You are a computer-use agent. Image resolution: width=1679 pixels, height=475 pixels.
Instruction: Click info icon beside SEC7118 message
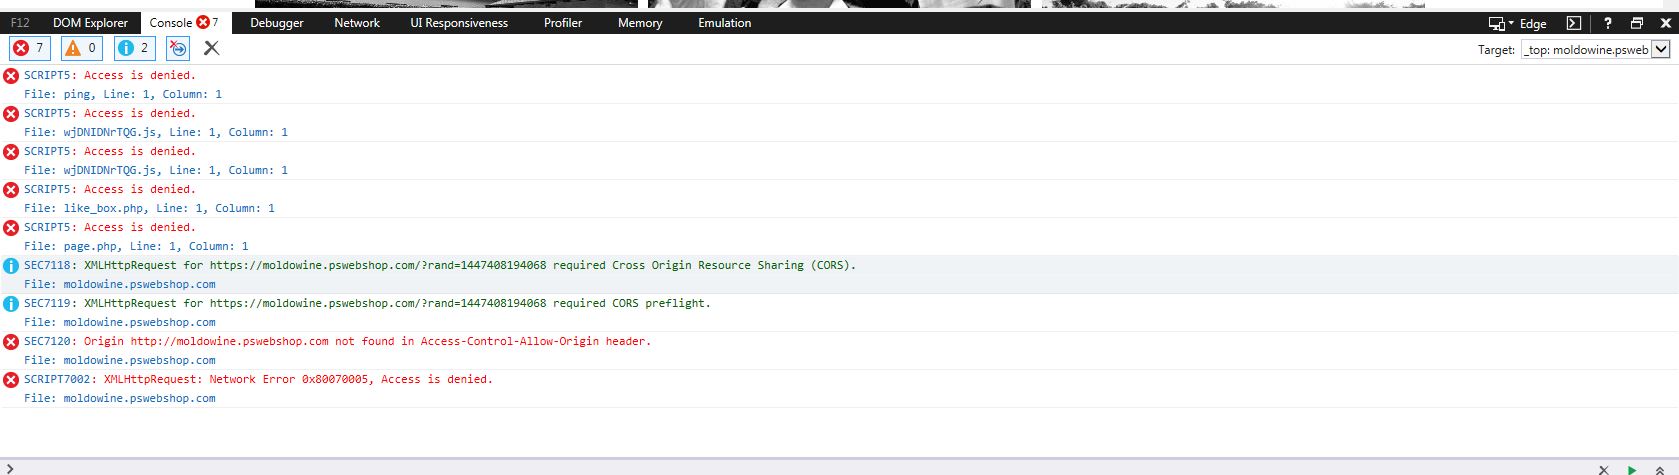click(11, 266)
